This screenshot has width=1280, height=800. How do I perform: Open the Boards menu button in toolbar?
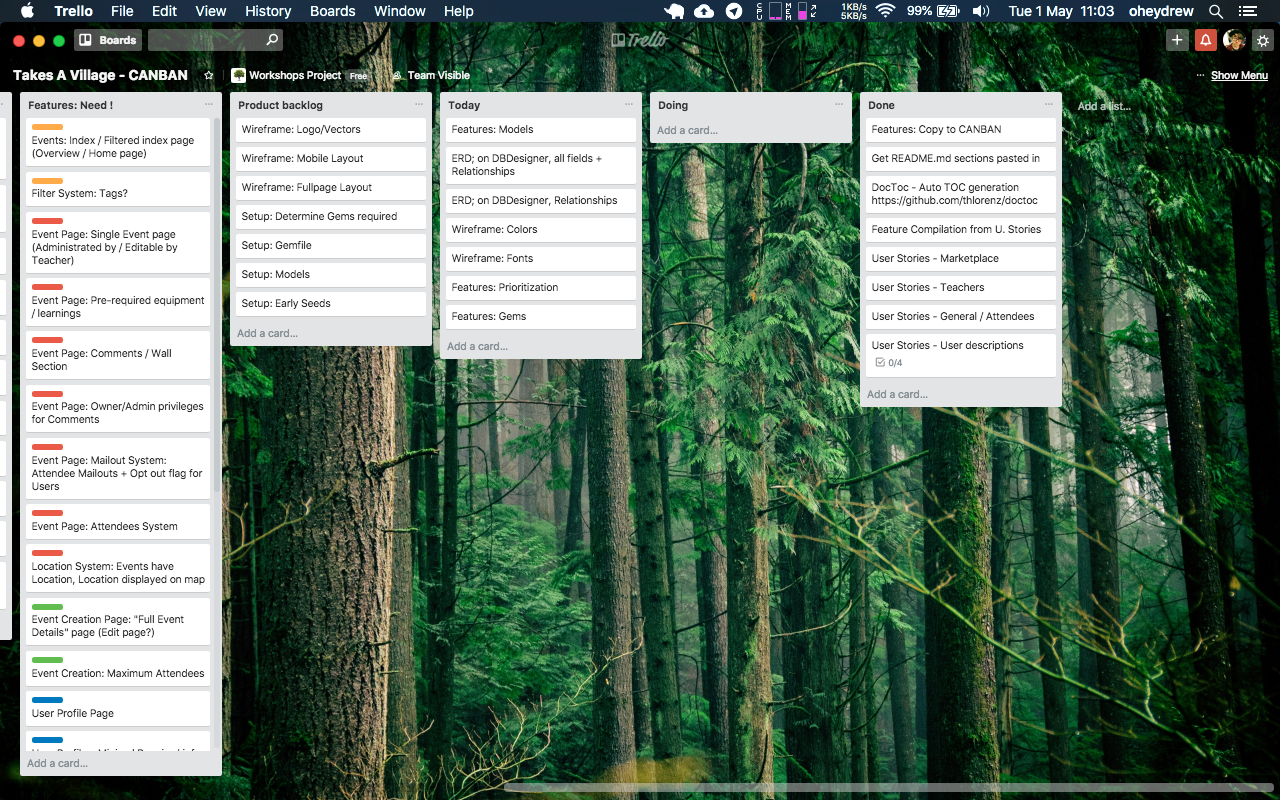tap(108, 40)
